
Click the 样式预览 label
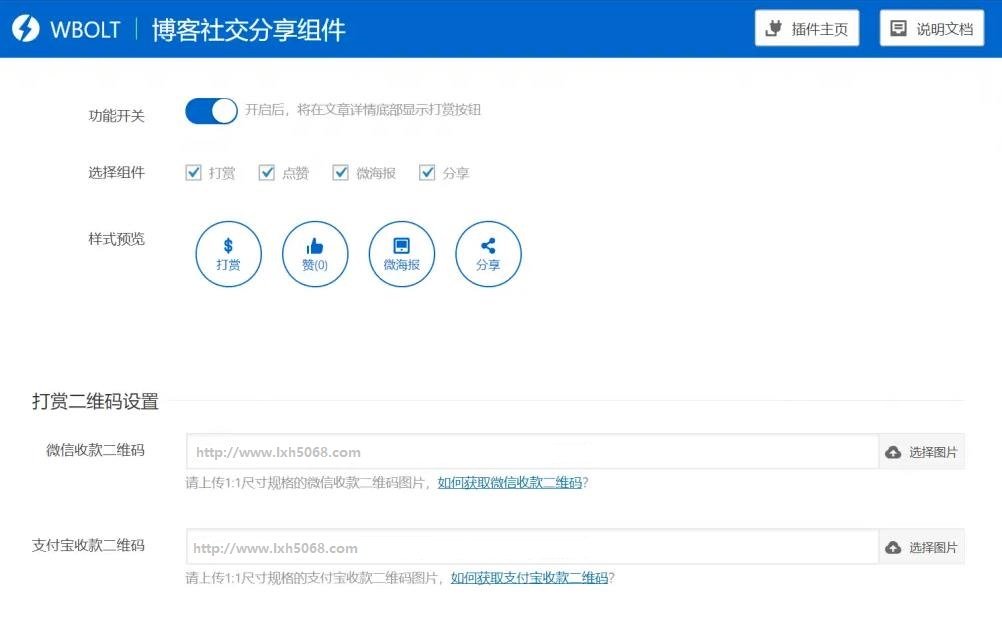116,239
